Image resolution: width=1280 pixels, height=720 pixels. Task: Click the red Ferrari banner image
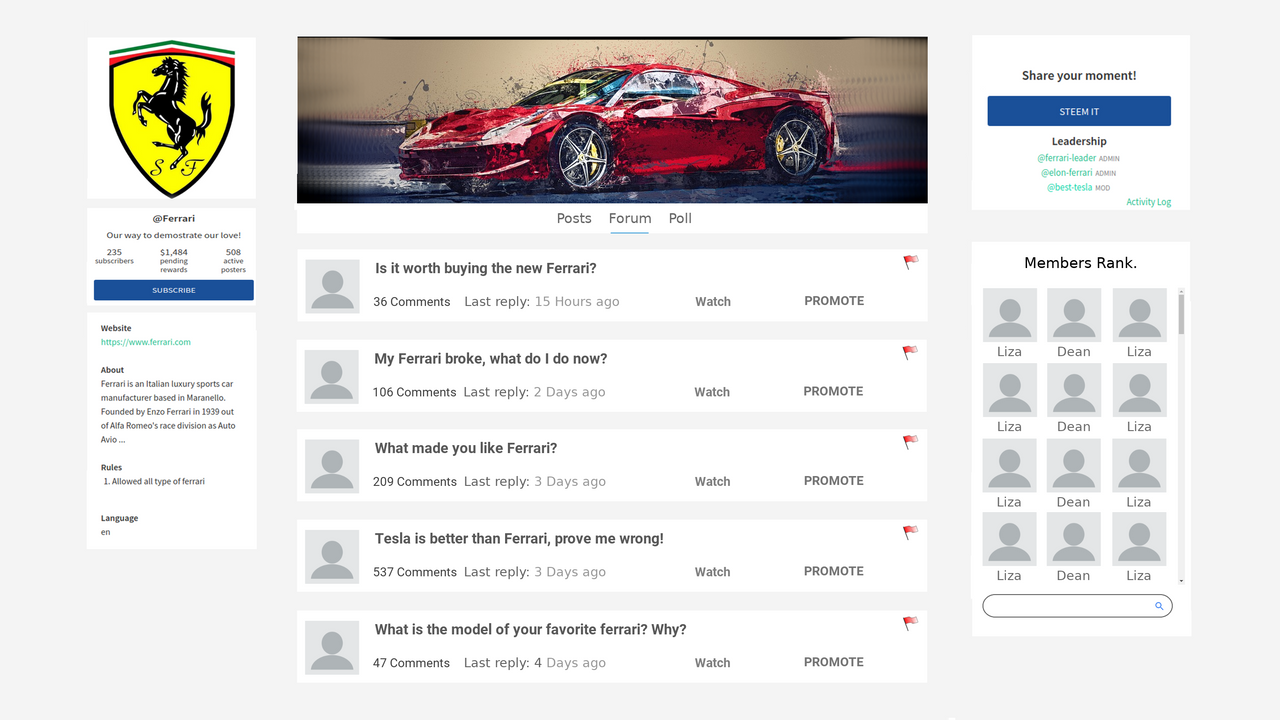tap(612, 120)
